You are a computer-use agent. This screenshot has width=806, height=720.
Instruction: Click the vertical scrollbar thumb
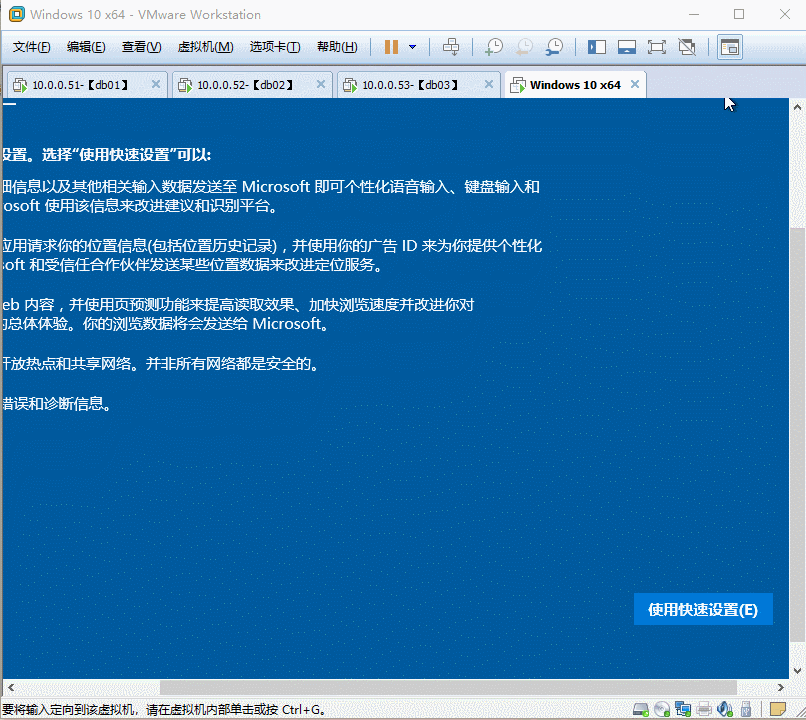[797, 434]
